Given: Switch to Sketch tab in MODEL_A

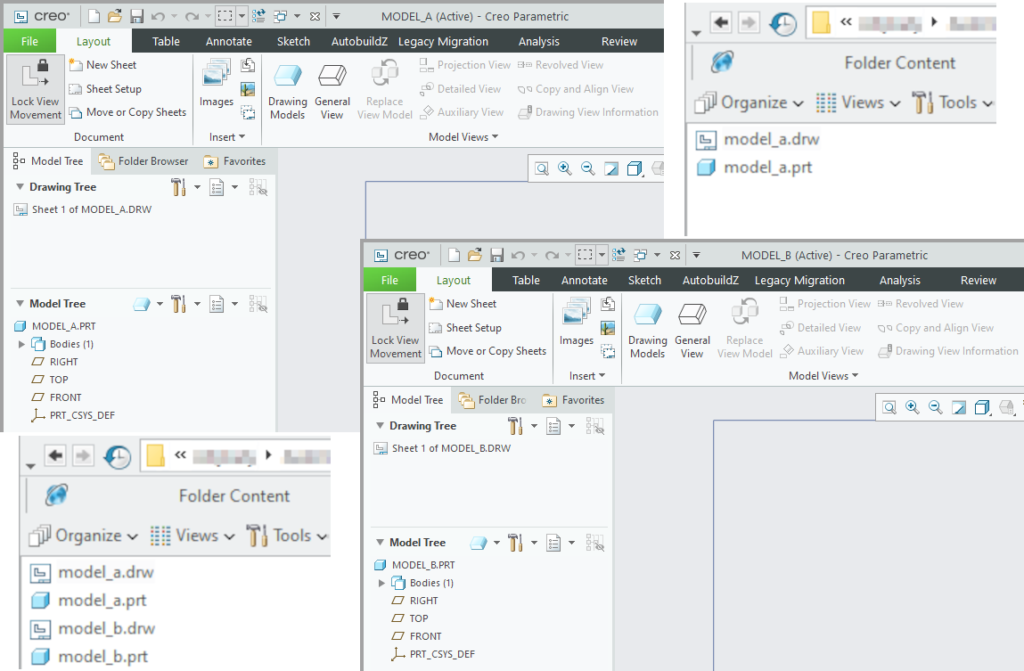Looking at the screenshot, I should coord(293,41).
